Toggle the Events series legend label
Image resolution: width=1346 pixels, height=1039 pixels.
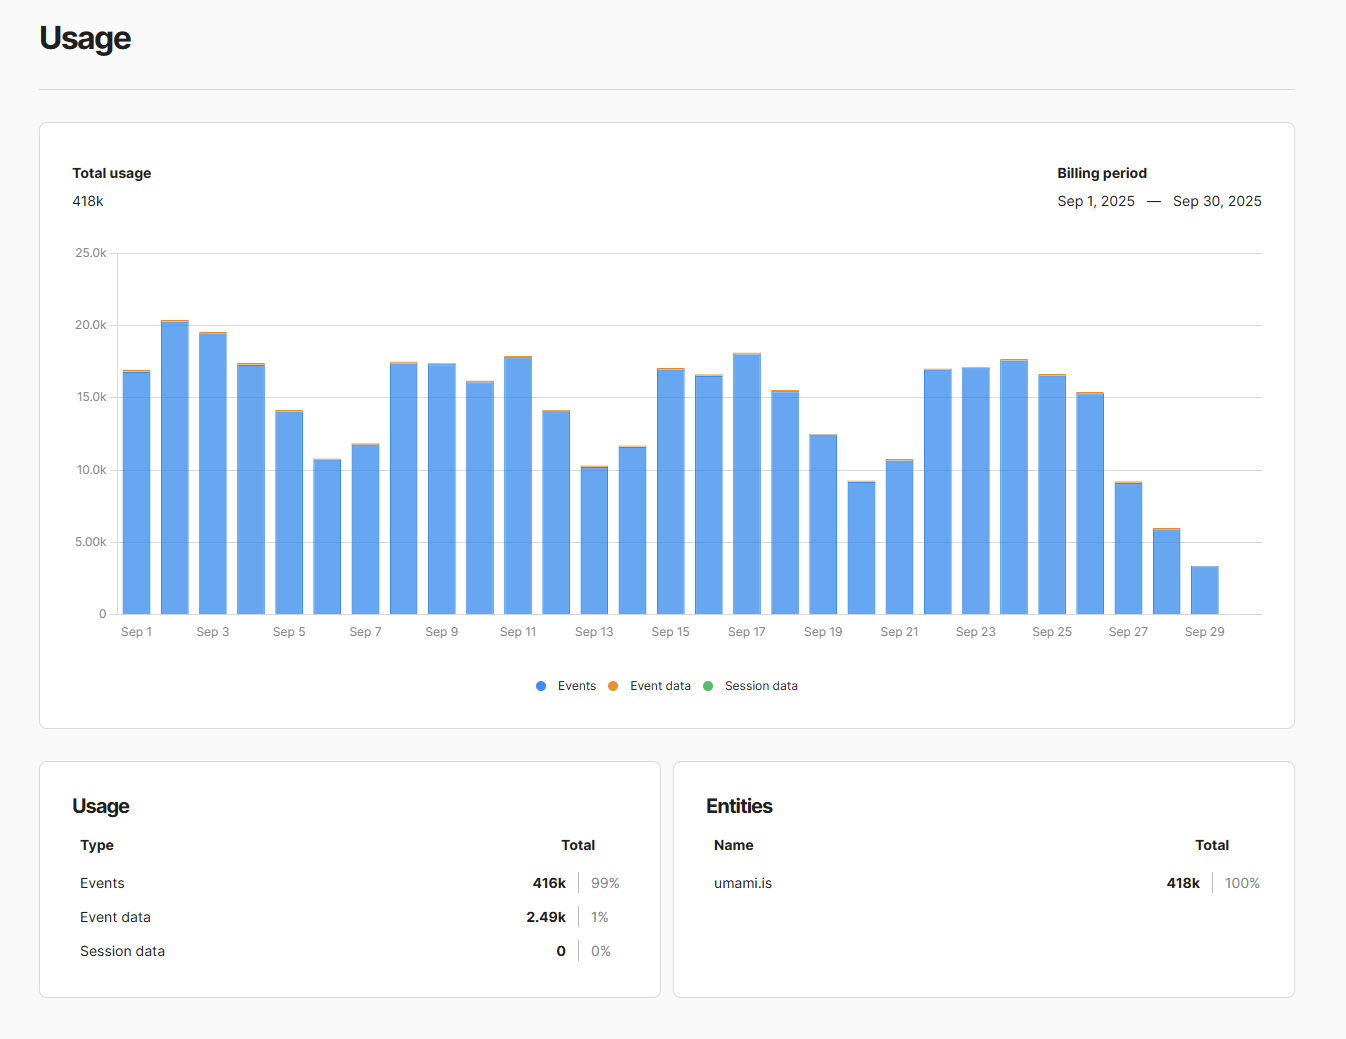point(576,686)
